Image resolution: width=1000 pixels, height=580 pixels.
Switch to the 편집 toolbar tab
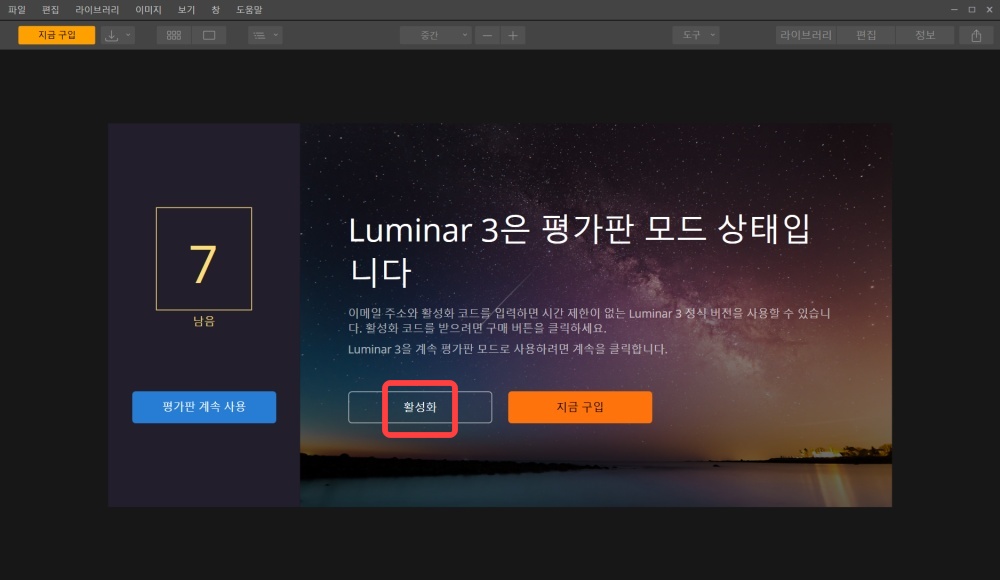(865, 36)
